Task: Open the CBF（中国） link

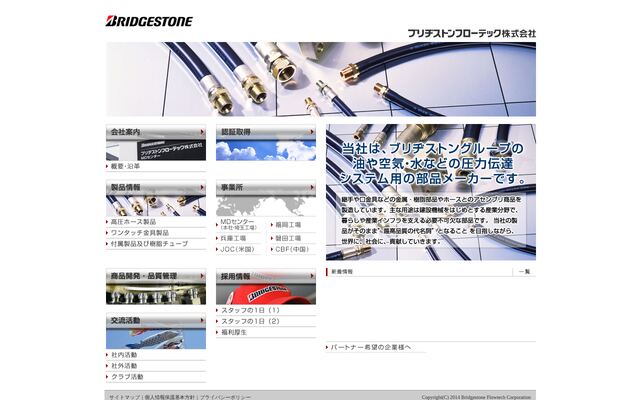Action: pos(292,249)
